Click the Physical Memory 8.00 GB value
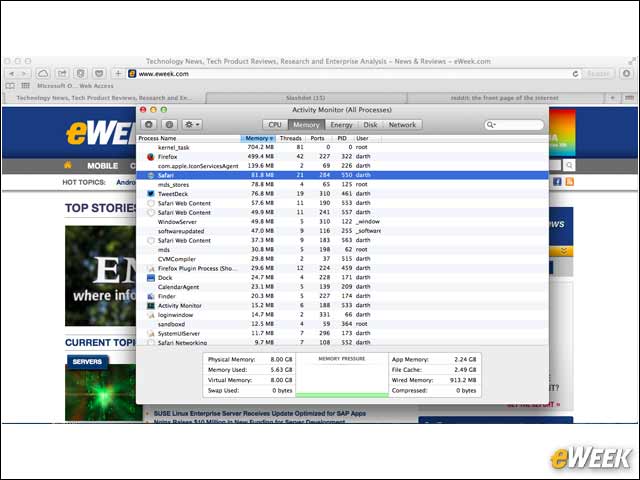This screenshot has height=480, width=640. (x=281, y=360)
